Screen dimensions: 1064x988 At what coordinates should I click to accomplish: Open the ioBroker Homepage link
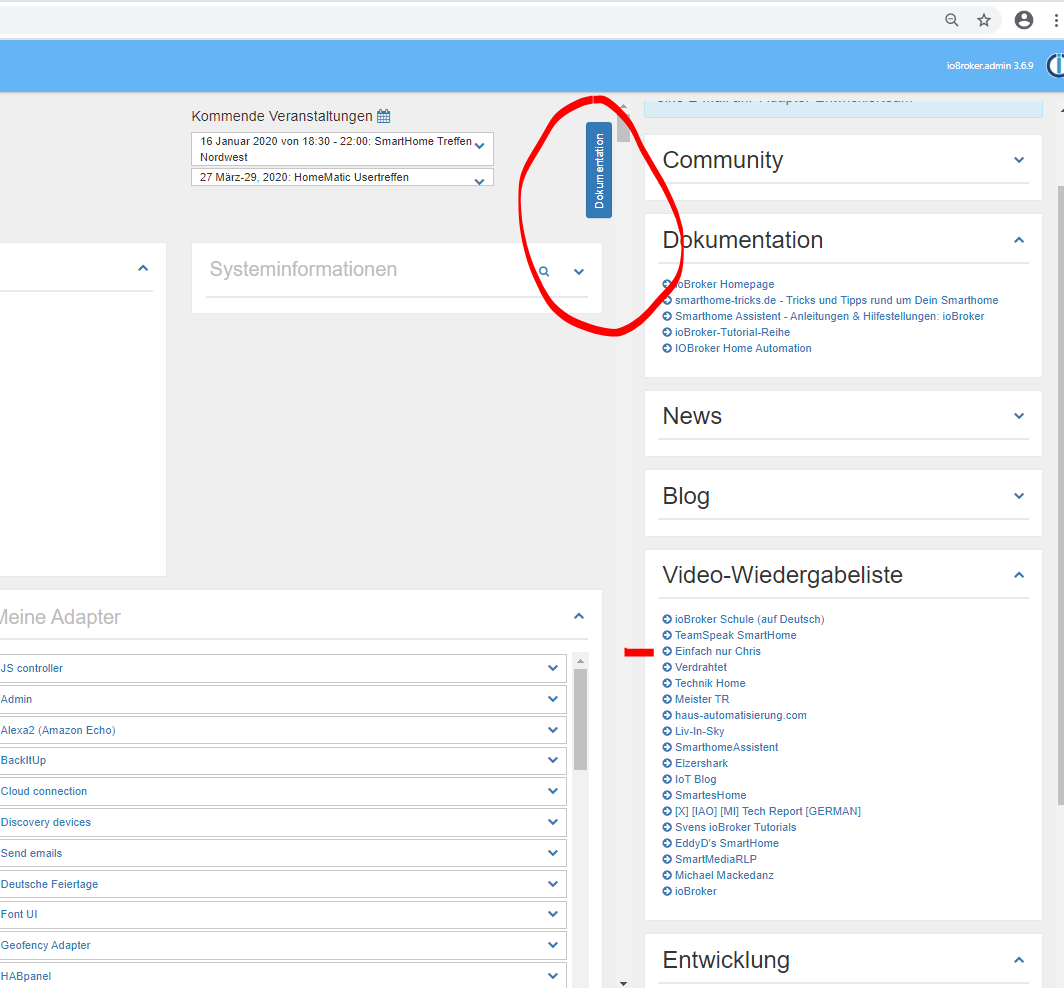[723, 284]
